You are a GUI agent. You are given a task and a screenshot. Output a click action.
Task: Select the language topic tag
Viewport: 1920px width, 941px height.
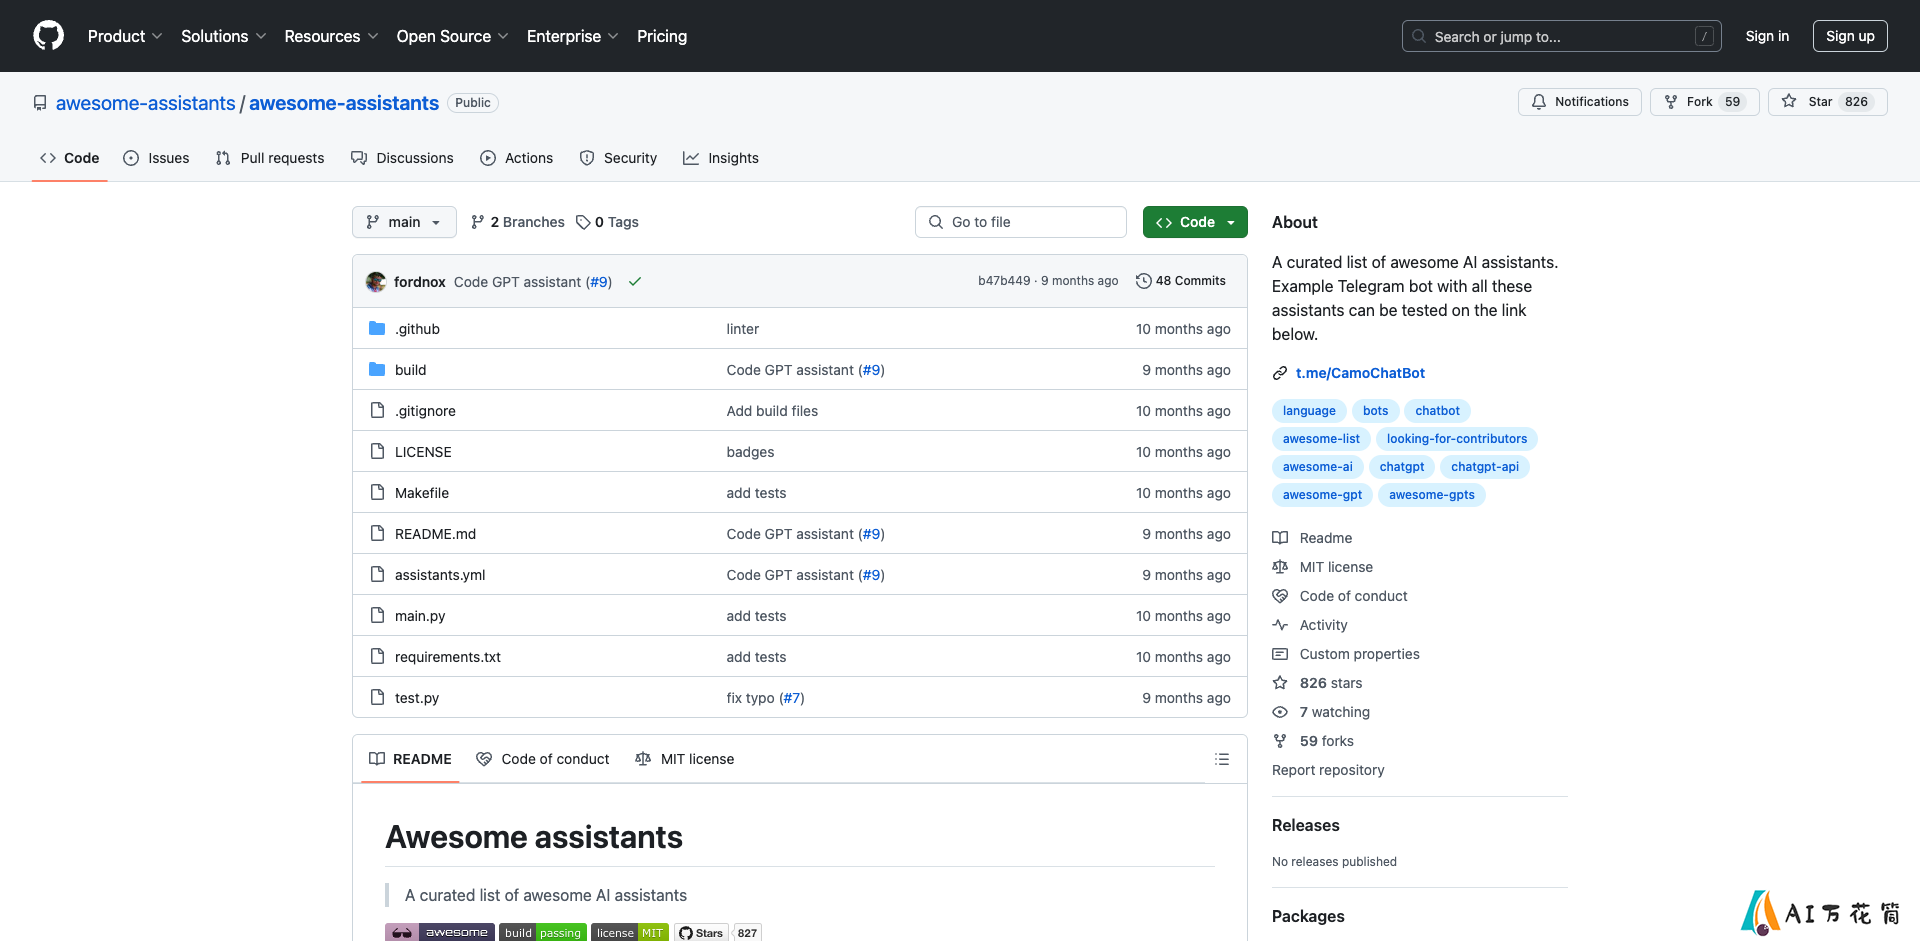[1309, 411]
